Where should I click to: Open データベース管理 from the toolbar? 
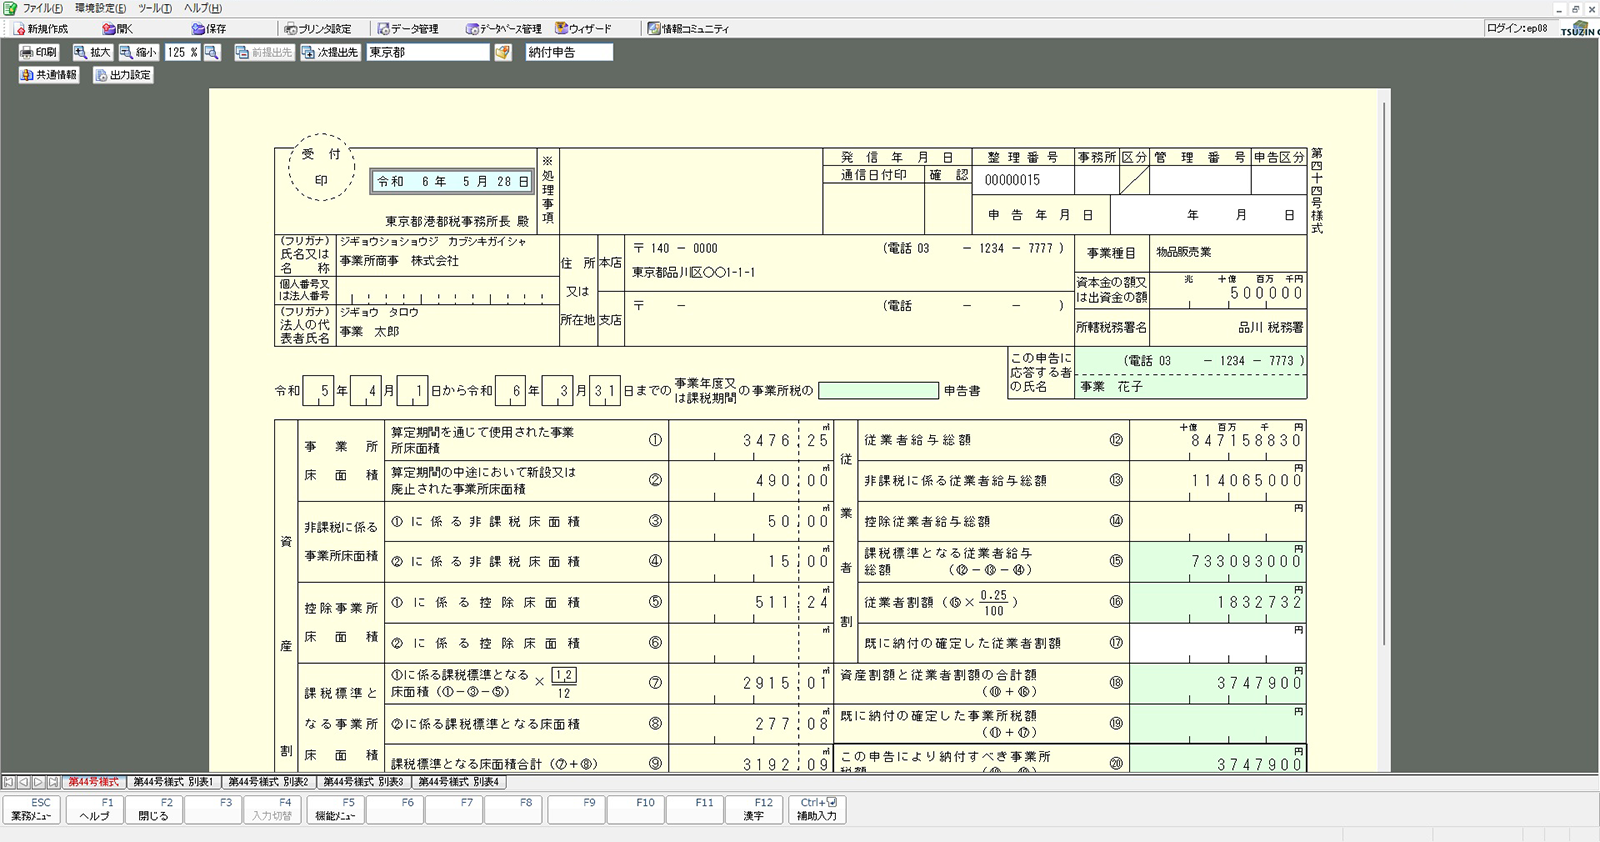[503, 29]
